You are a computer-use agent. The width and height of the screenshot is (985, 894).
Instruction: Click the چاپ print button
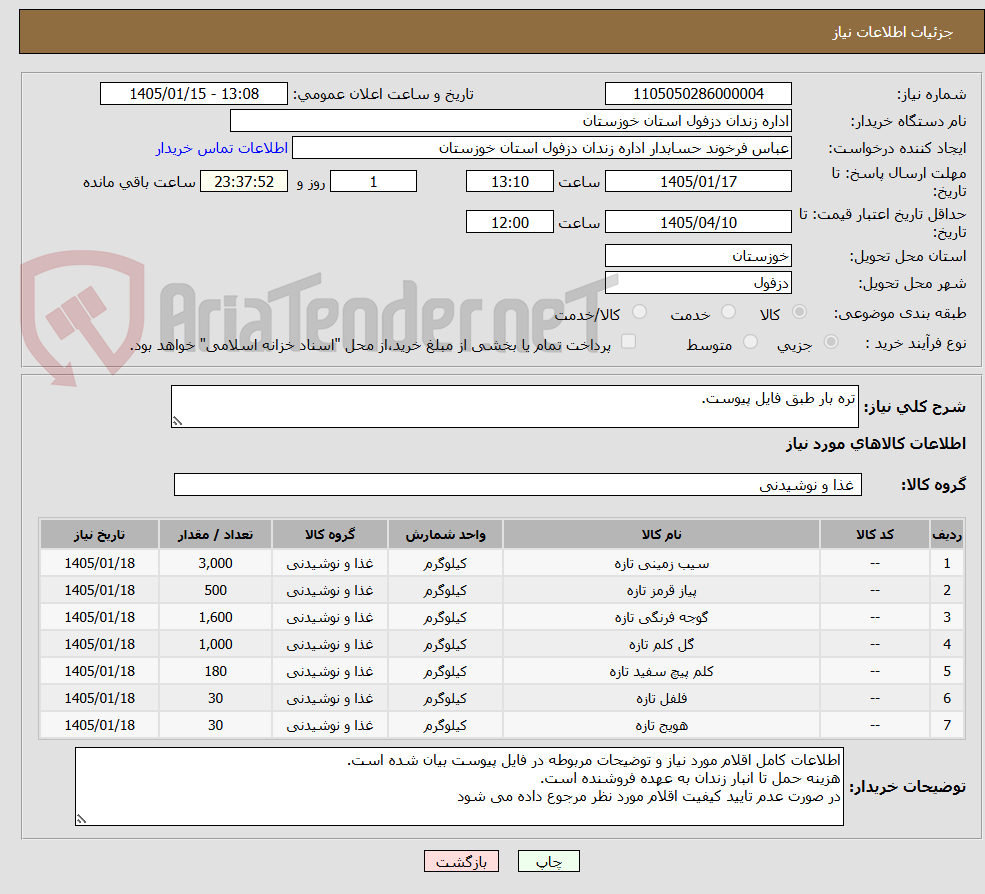tap(548, 861)
